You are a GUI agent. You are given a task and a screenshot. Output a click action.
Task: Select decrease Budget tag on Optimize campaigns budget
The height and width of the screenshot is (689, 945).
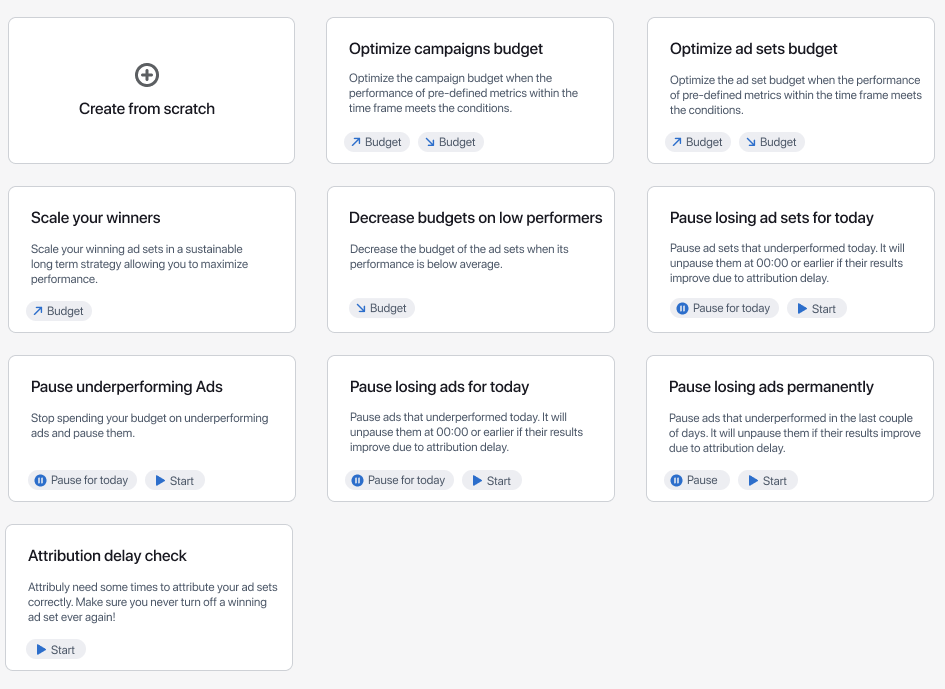pos(451,142)
